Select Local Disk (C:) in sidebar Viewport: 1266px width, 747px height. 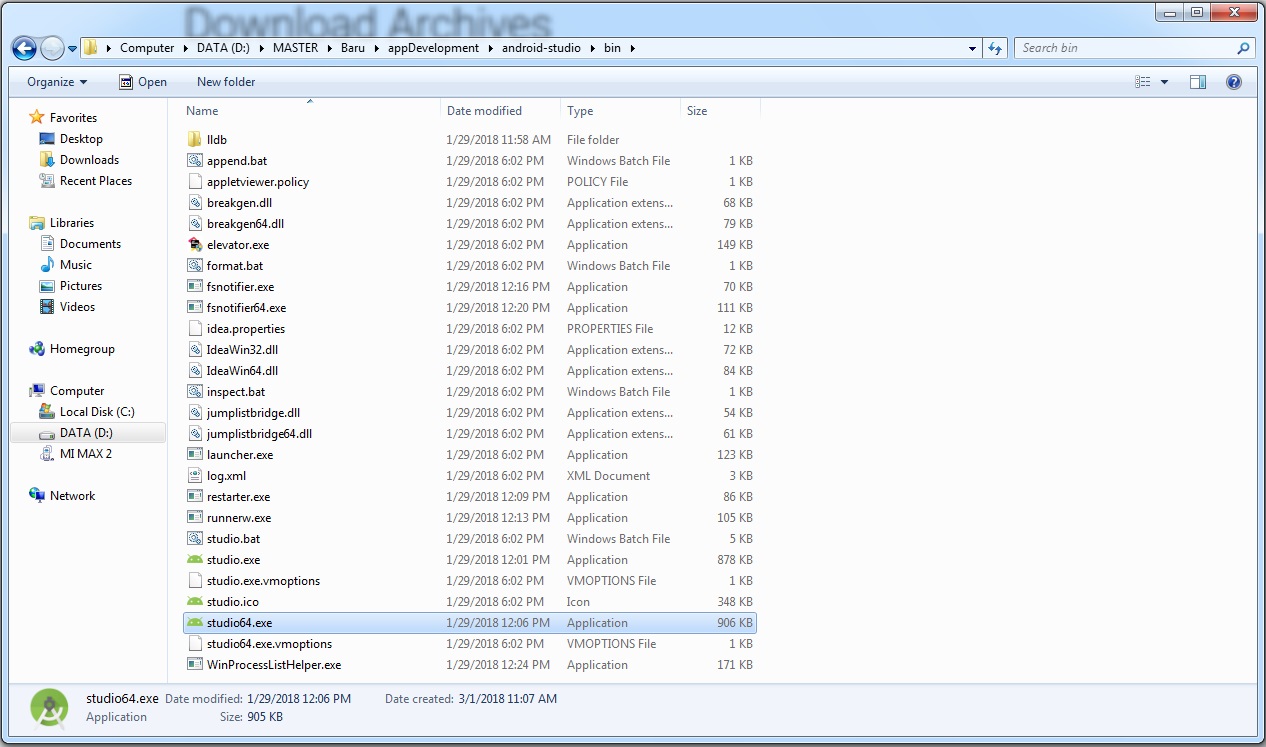[x=96, y=412]
